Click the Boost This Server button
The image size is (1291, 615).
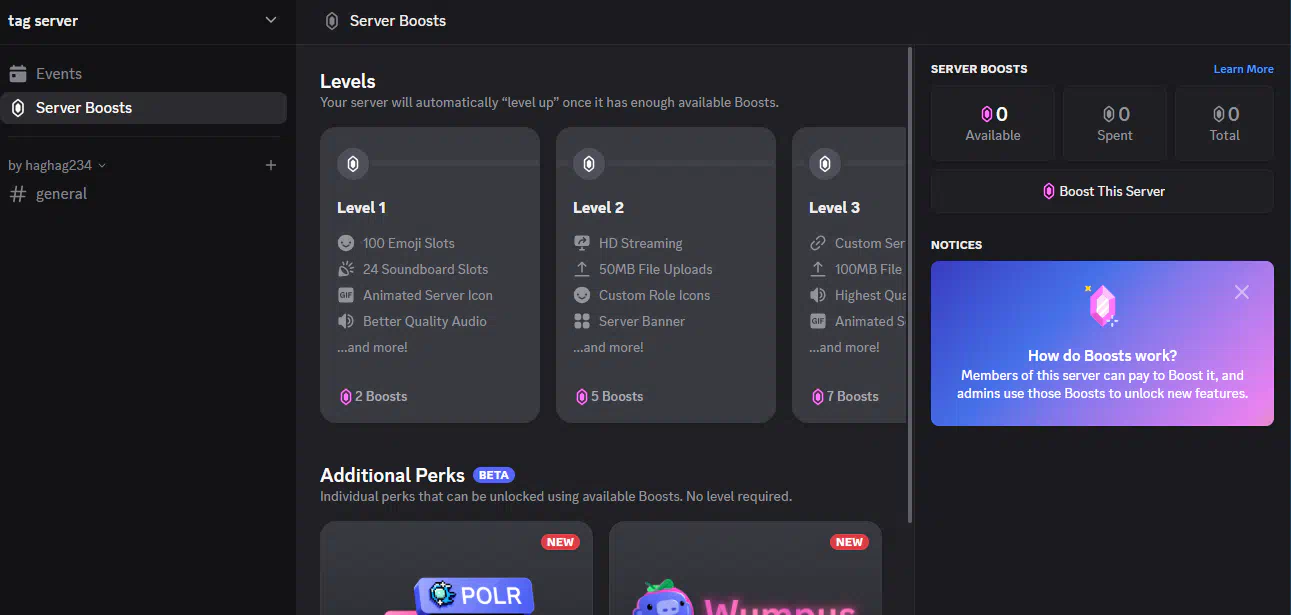1102,191
